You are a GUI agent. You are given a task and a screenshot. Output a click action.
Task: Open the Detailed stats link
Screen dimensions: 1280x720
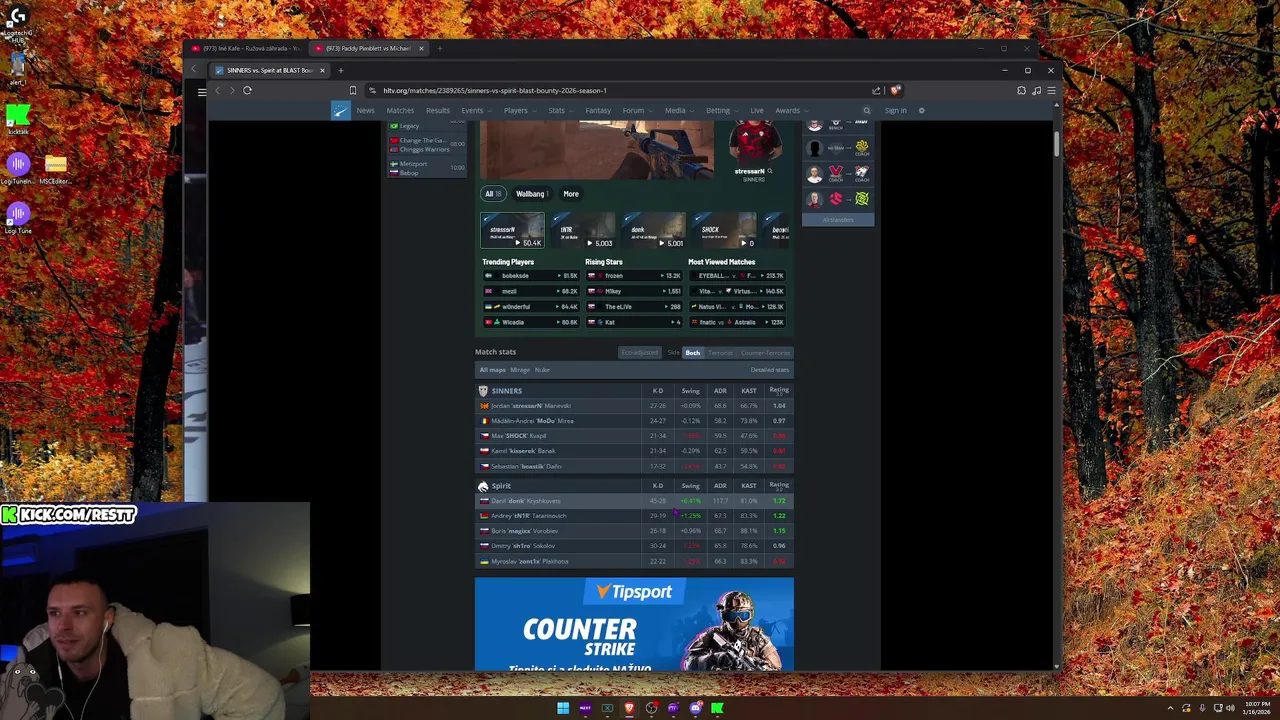(770, 370)
